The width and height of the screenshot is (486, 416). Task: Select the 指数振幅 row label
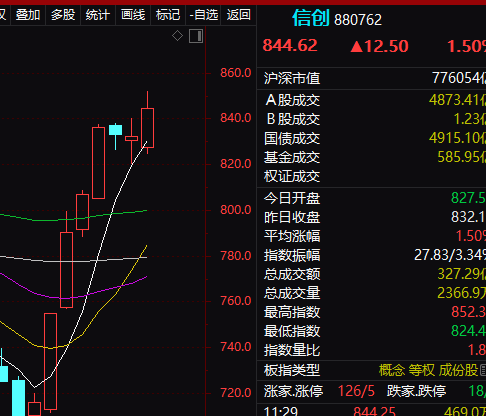(x=292, y=255)
